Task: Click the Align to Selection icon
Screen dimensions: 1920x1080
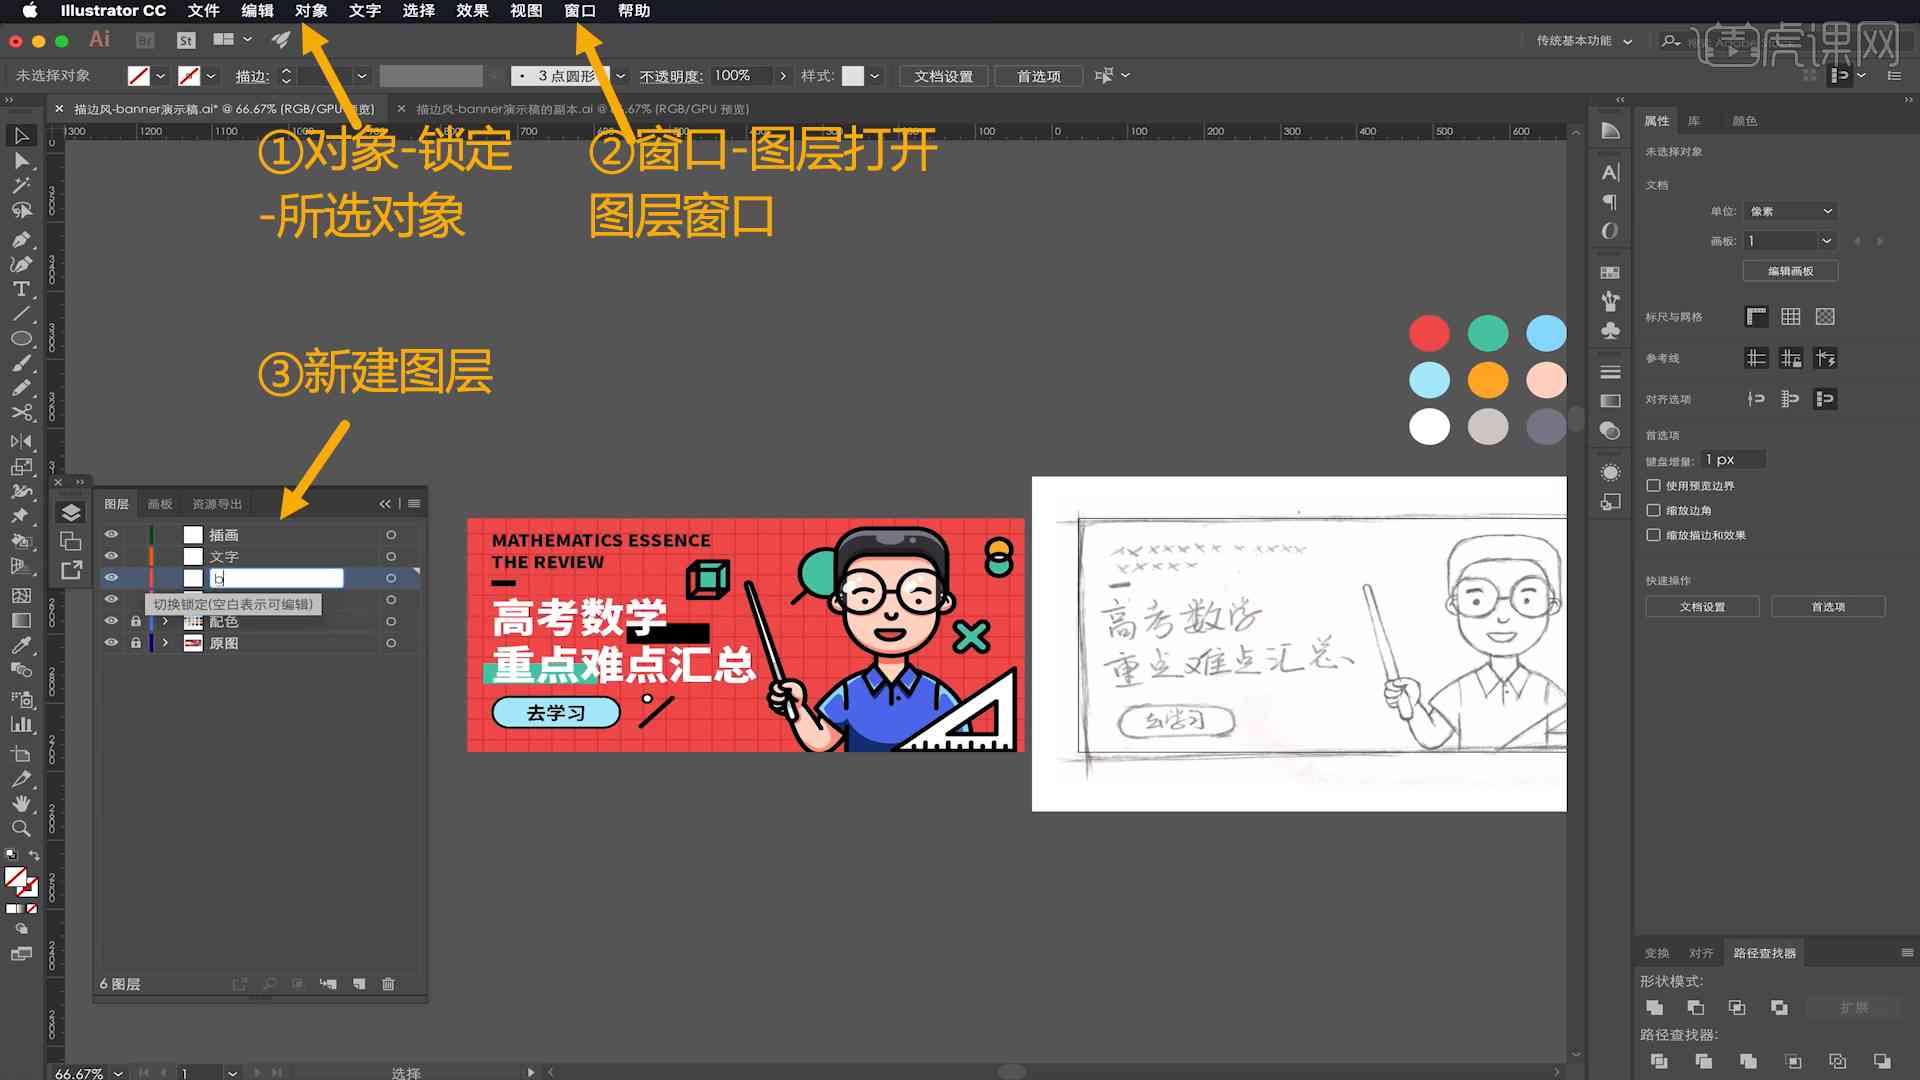Action: point(1754,398)
